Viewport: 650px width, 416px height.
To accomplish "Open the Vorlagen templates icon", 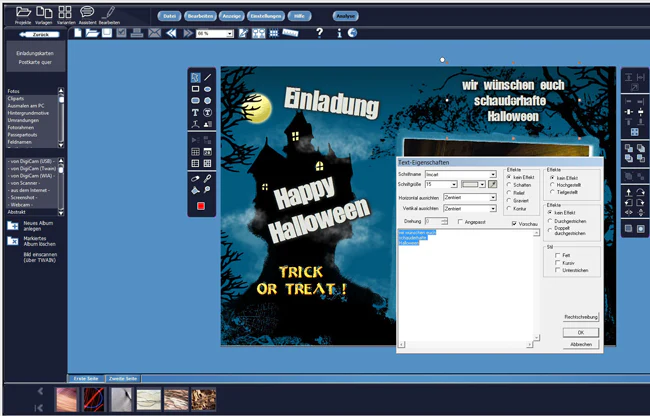I will [44, 12].
